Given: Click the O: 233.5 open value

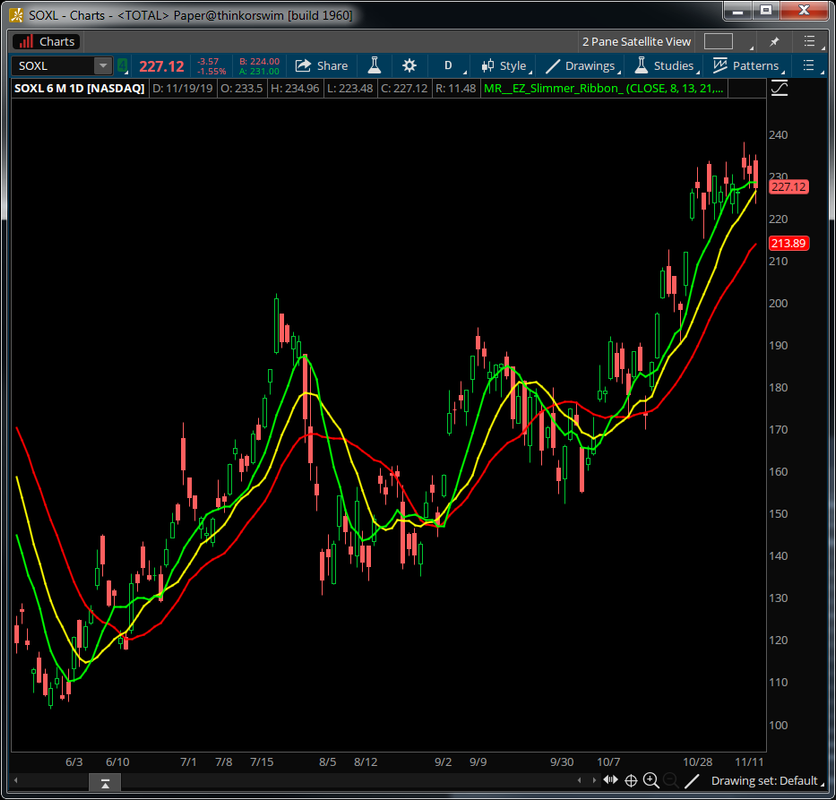Looking at the screenshot, I should coord(242,89).
